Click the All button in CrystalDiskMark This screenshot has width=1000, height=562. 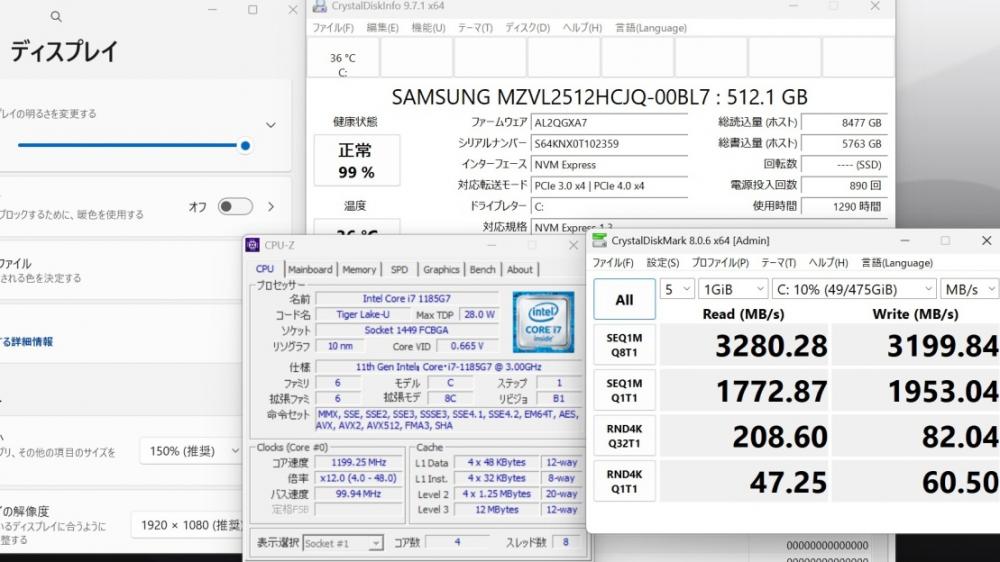pos(624,299)
